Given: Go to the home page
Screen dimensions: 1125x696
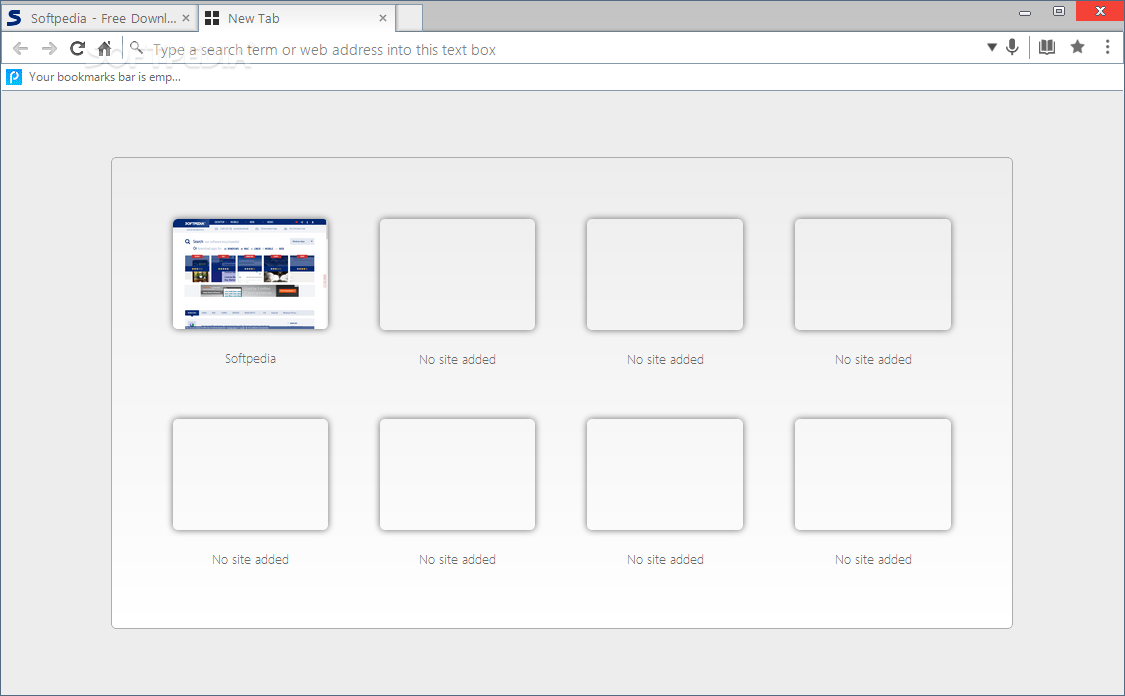Looking at the screenshot, I should 105,48.
